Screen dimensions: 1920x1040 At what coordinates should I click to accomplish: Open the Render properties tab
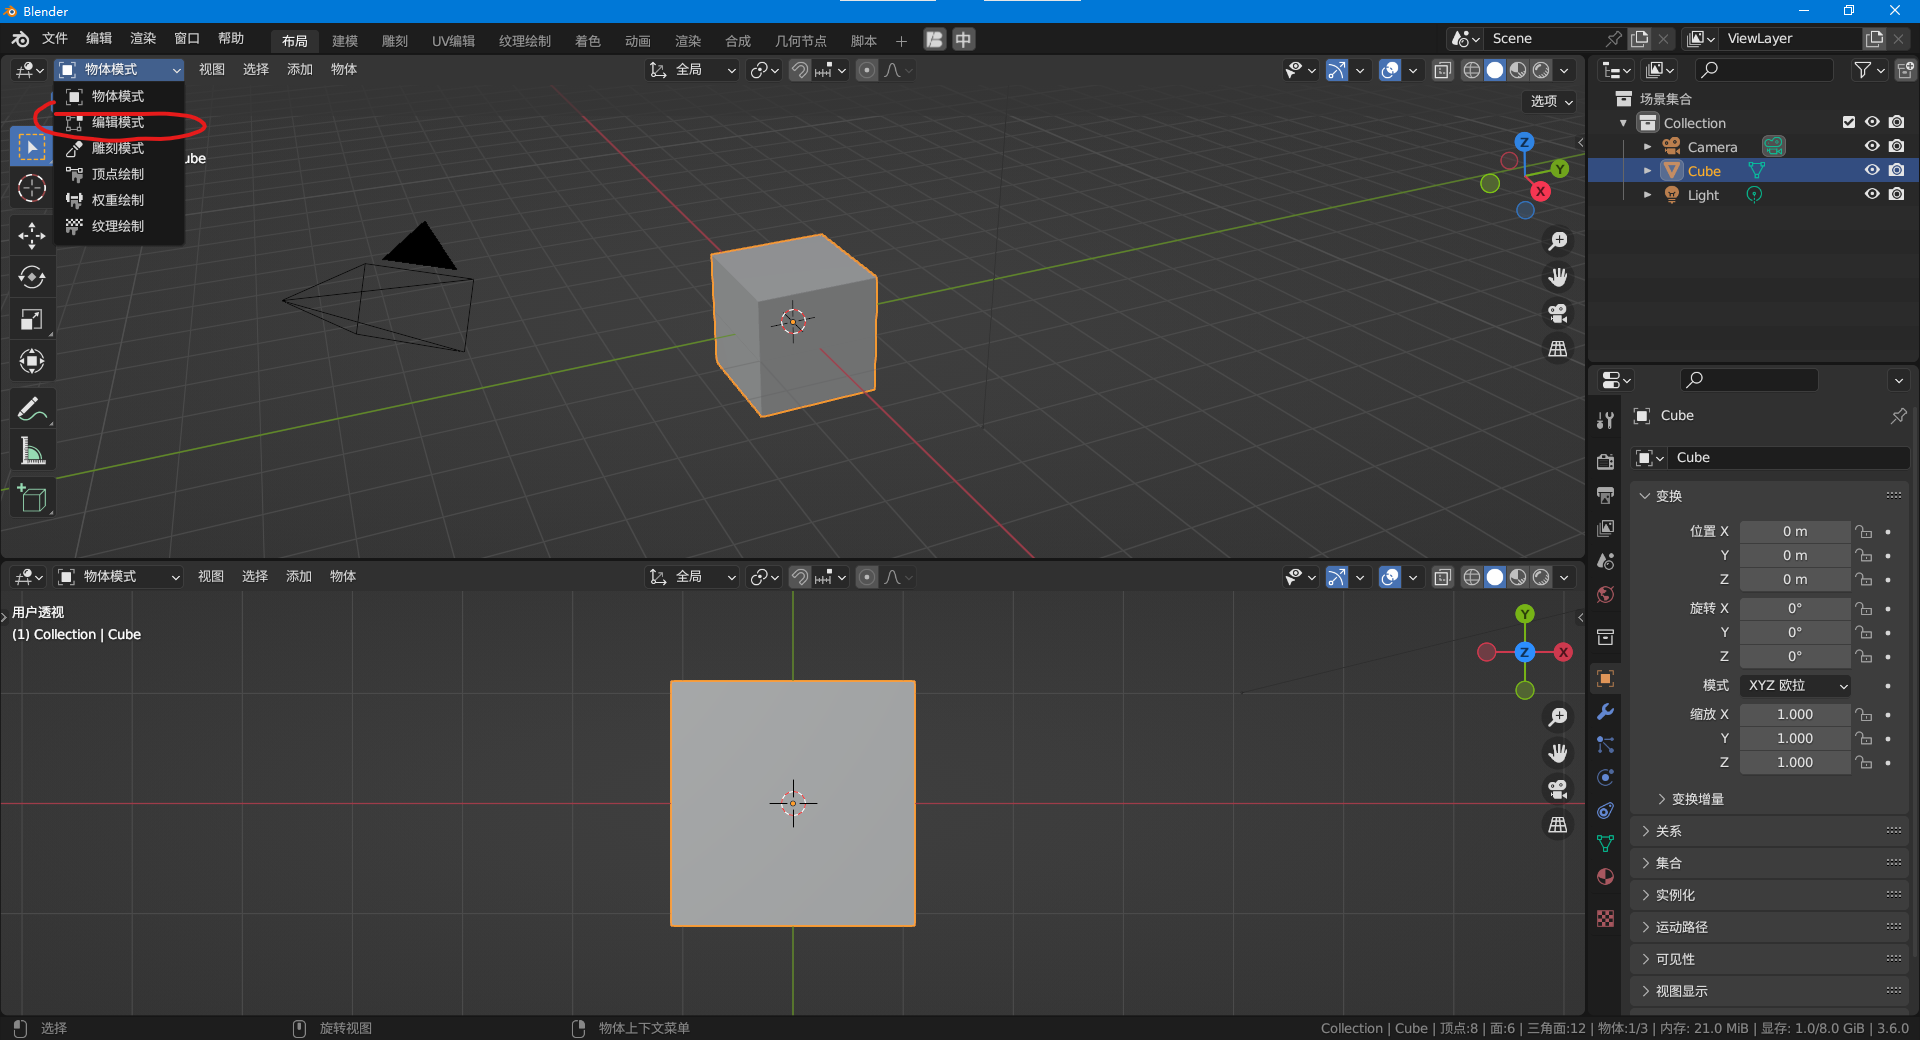click(1605, 461)
